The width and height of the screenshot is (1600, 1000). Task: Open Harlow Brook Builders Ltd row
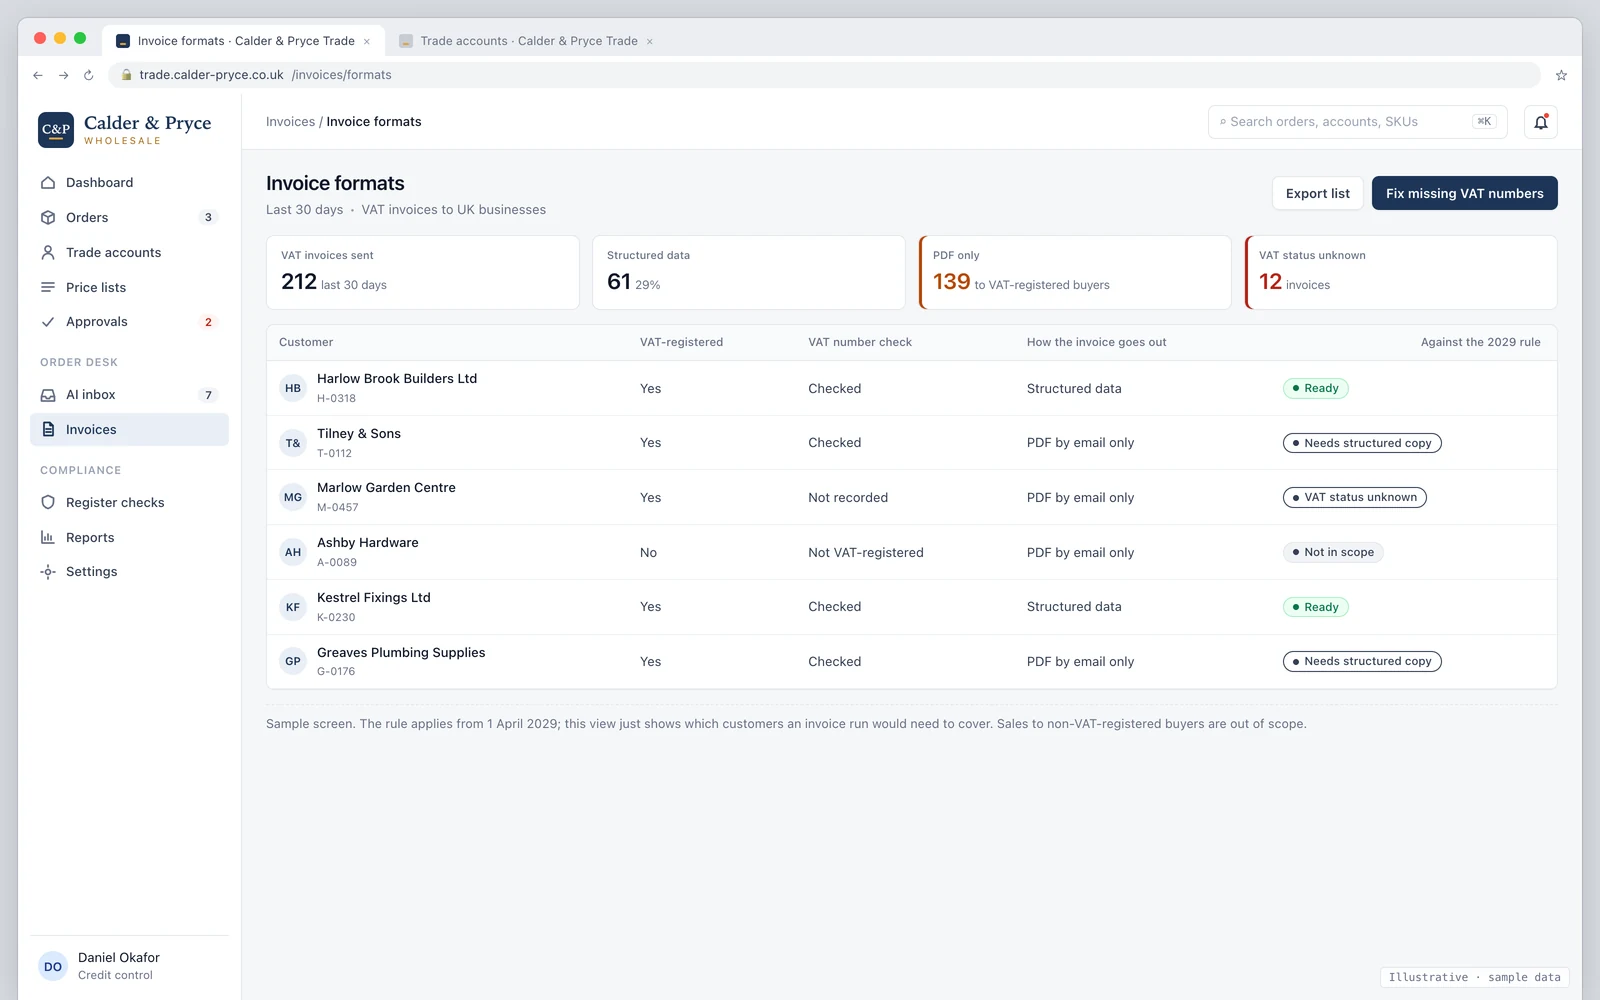(x=912, y=388)
